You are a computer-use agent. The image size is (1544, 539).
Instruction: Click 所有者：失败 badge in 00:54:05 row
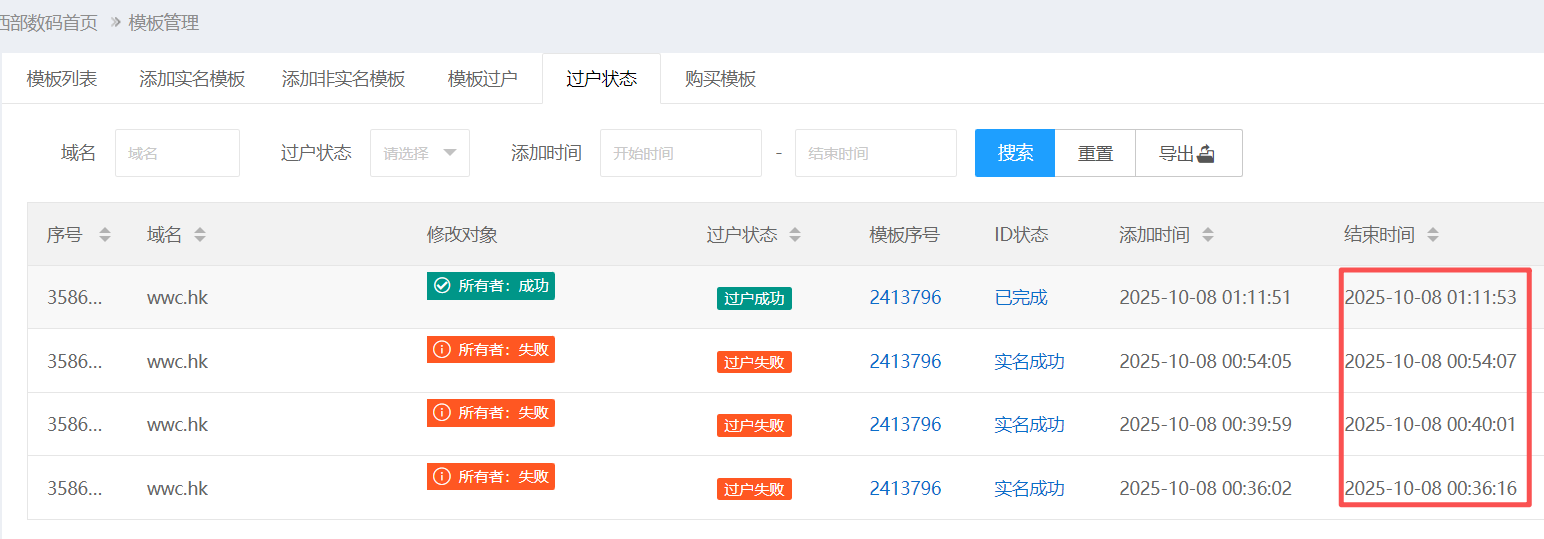(491, 349)
